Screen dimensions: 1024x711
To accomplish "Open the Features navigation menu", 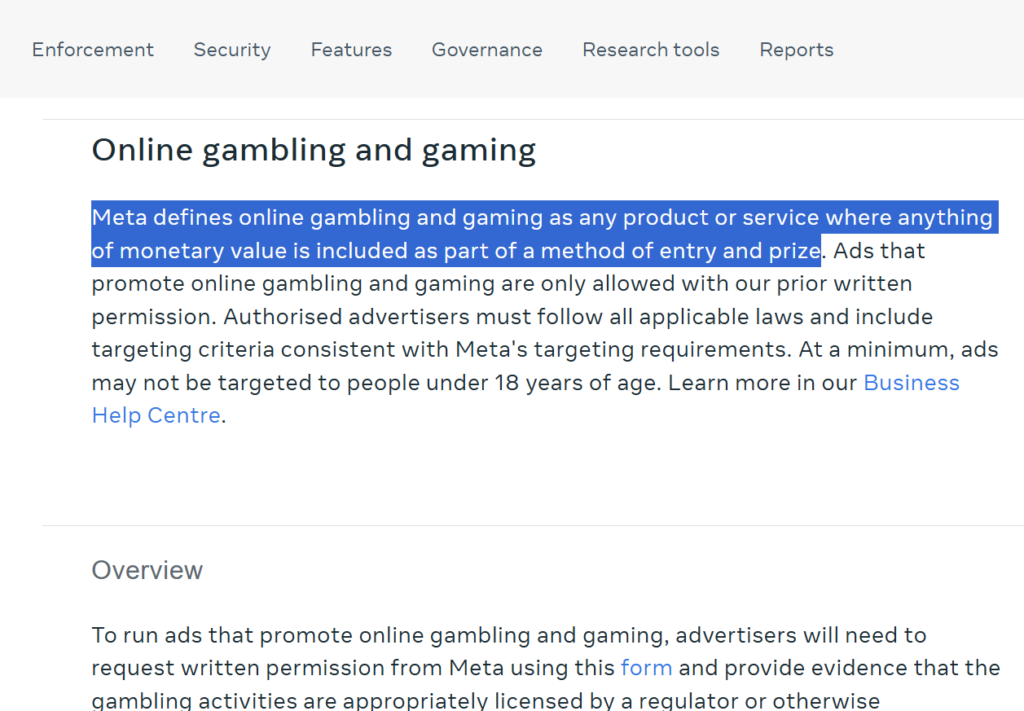I will [351, 50].
